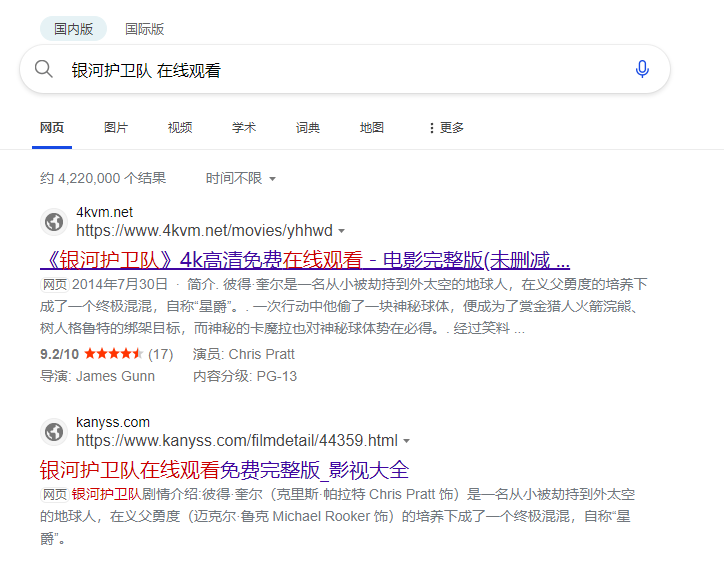Activate the microphone voice search icon
The width and height of the screenshot is (724, 571).
point(642,69)
